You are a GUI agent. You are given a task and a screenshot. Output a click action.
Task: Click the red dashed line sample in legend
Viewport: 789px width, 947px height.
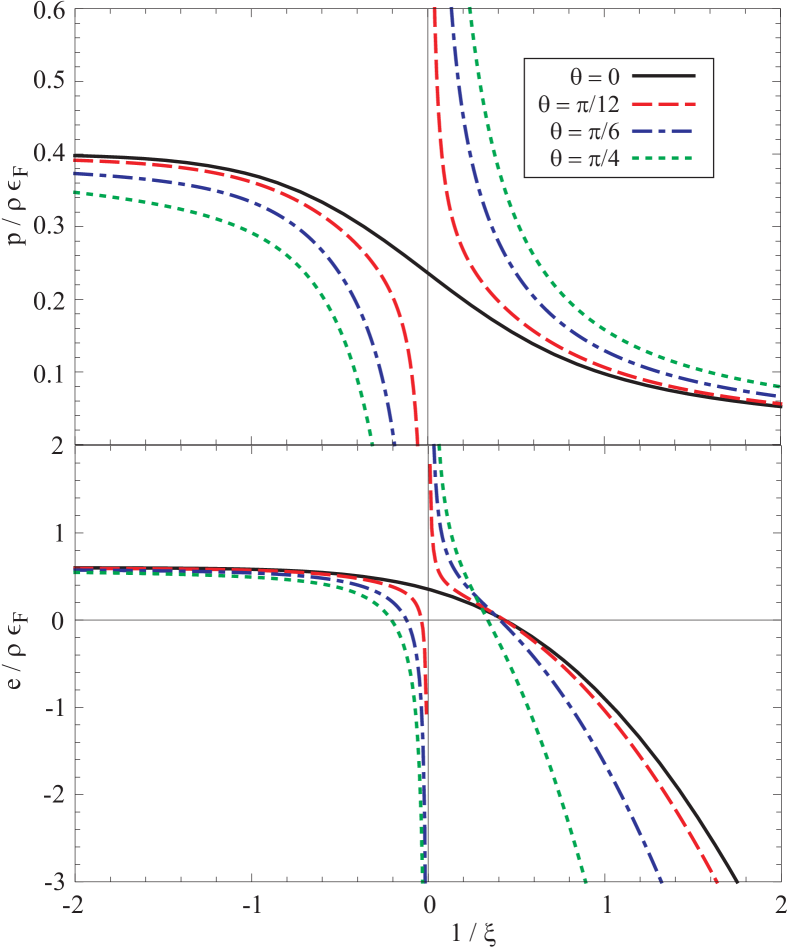(x=663, y=104)
